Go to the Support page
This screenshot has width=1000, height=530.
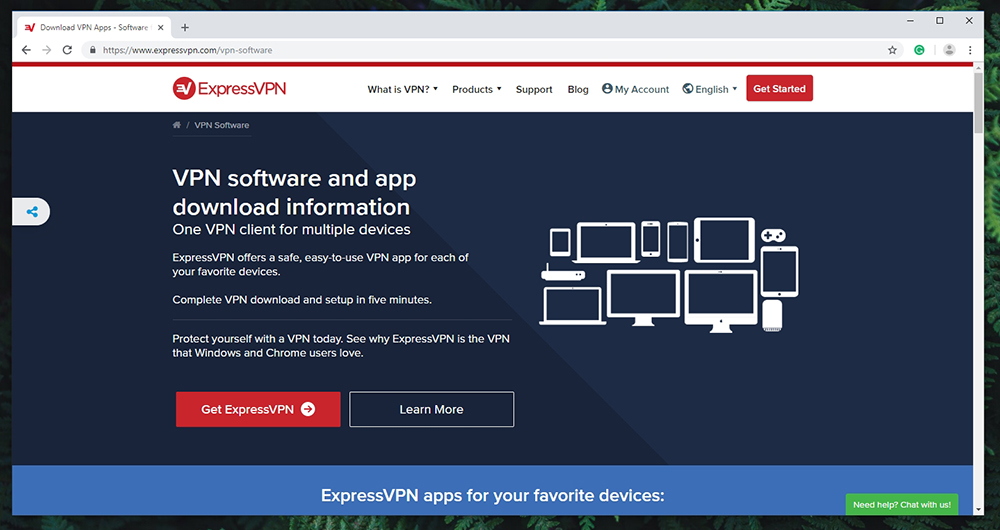pos(534,89)
